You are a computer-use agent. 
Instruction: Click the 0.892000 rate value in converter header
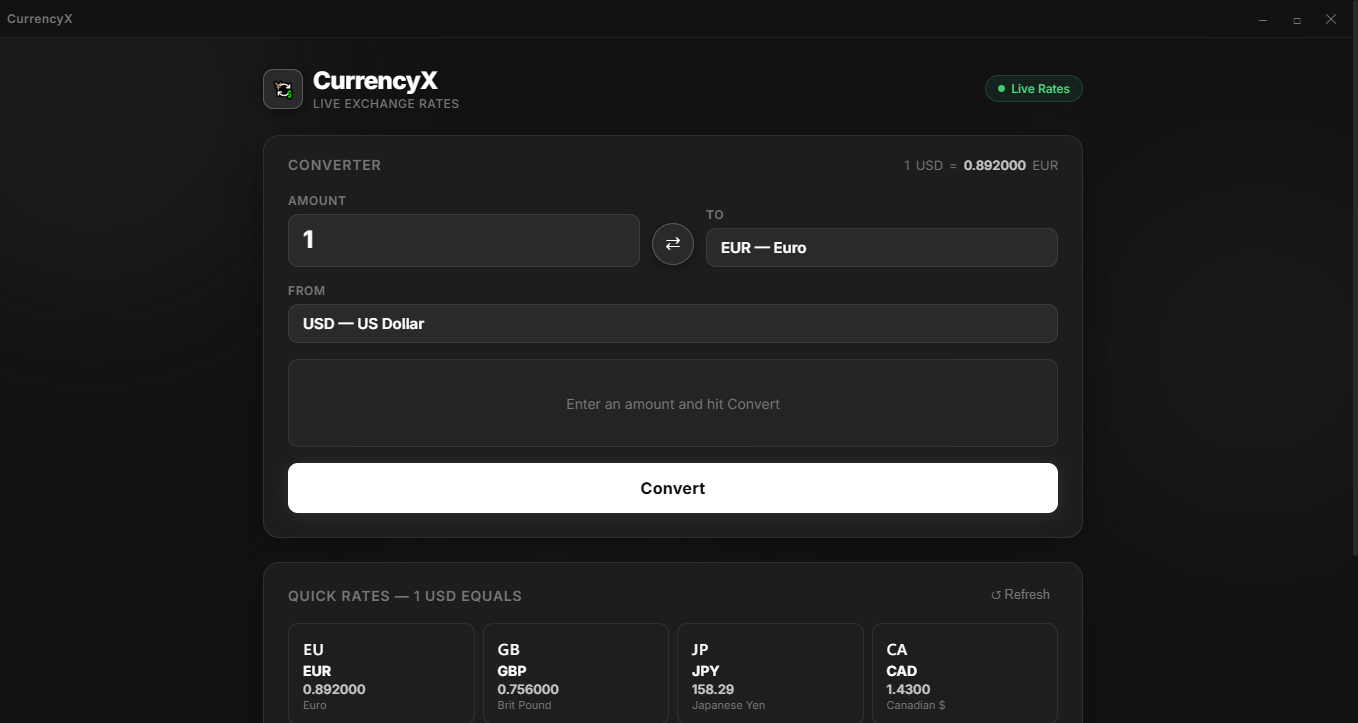(995, 165)
